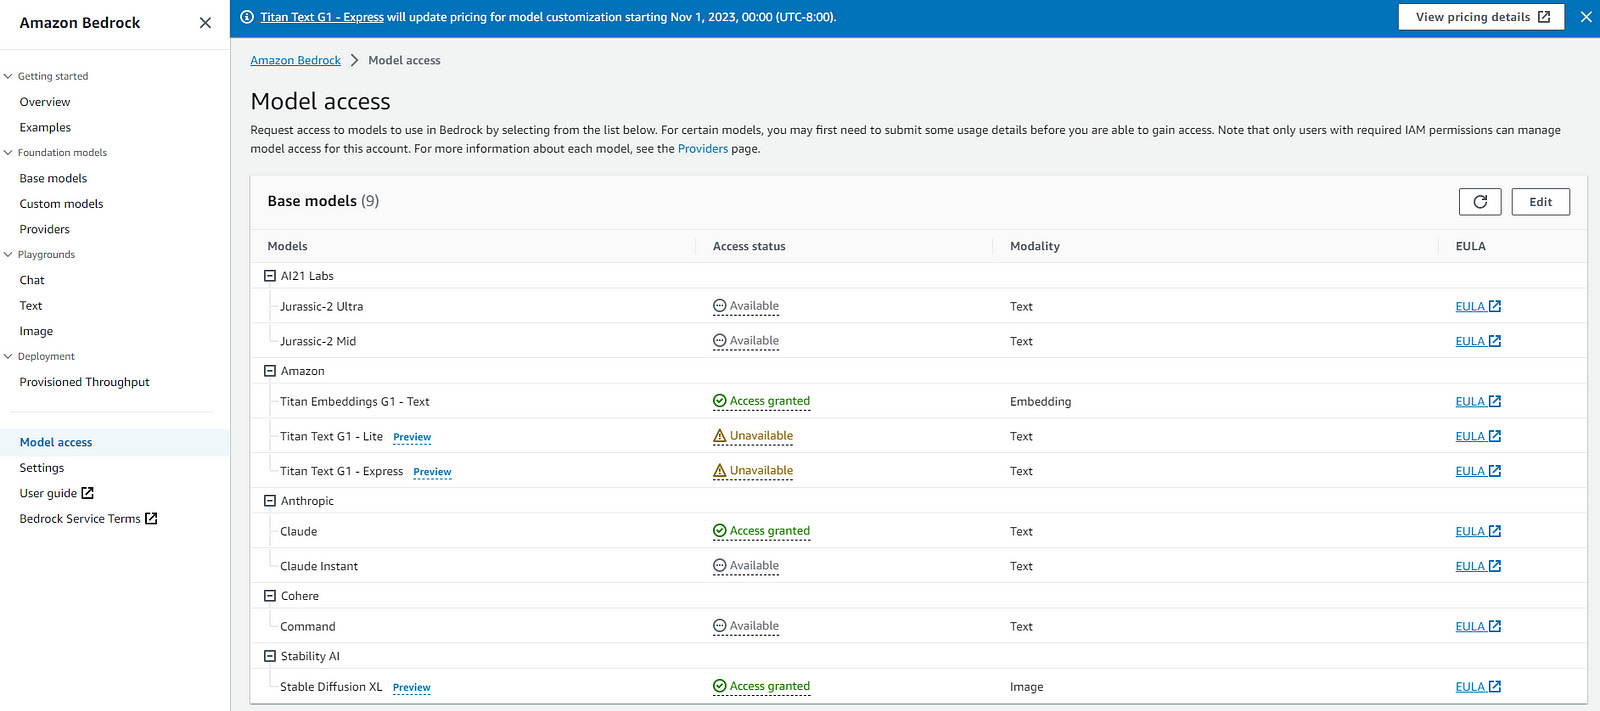Click Preview badge next to Titan Text Lite
1600x711 pixels.
point(412,438)
